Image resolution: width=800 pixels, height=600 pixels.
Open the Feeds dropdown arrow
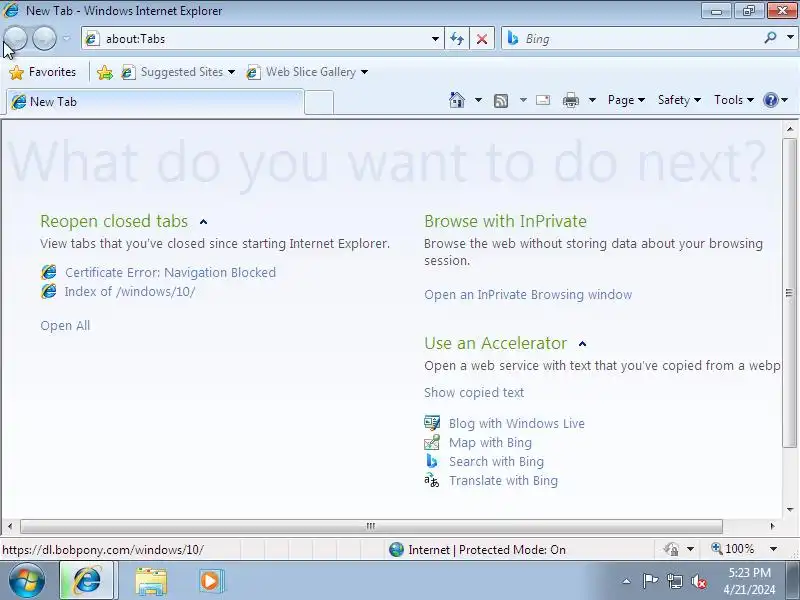click(523, 100)
